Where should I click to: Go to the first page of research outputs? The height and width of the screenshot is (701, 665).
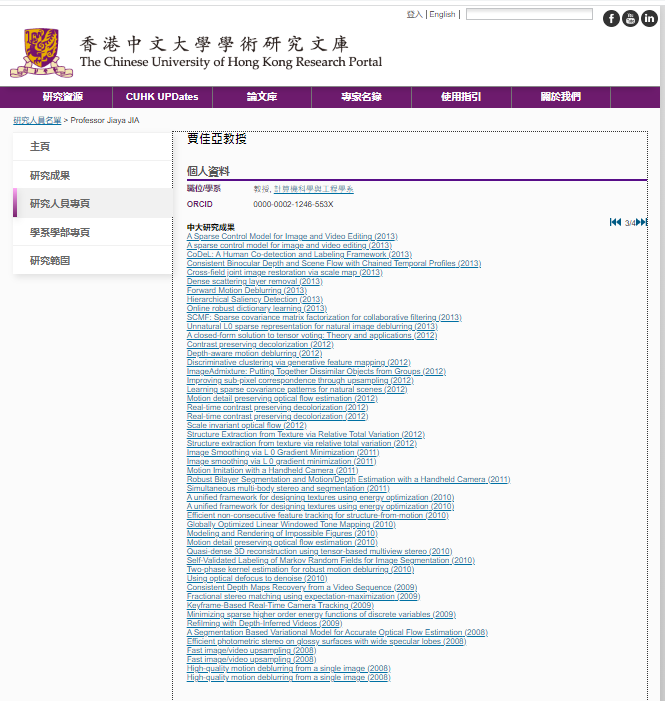click(613, 222)
